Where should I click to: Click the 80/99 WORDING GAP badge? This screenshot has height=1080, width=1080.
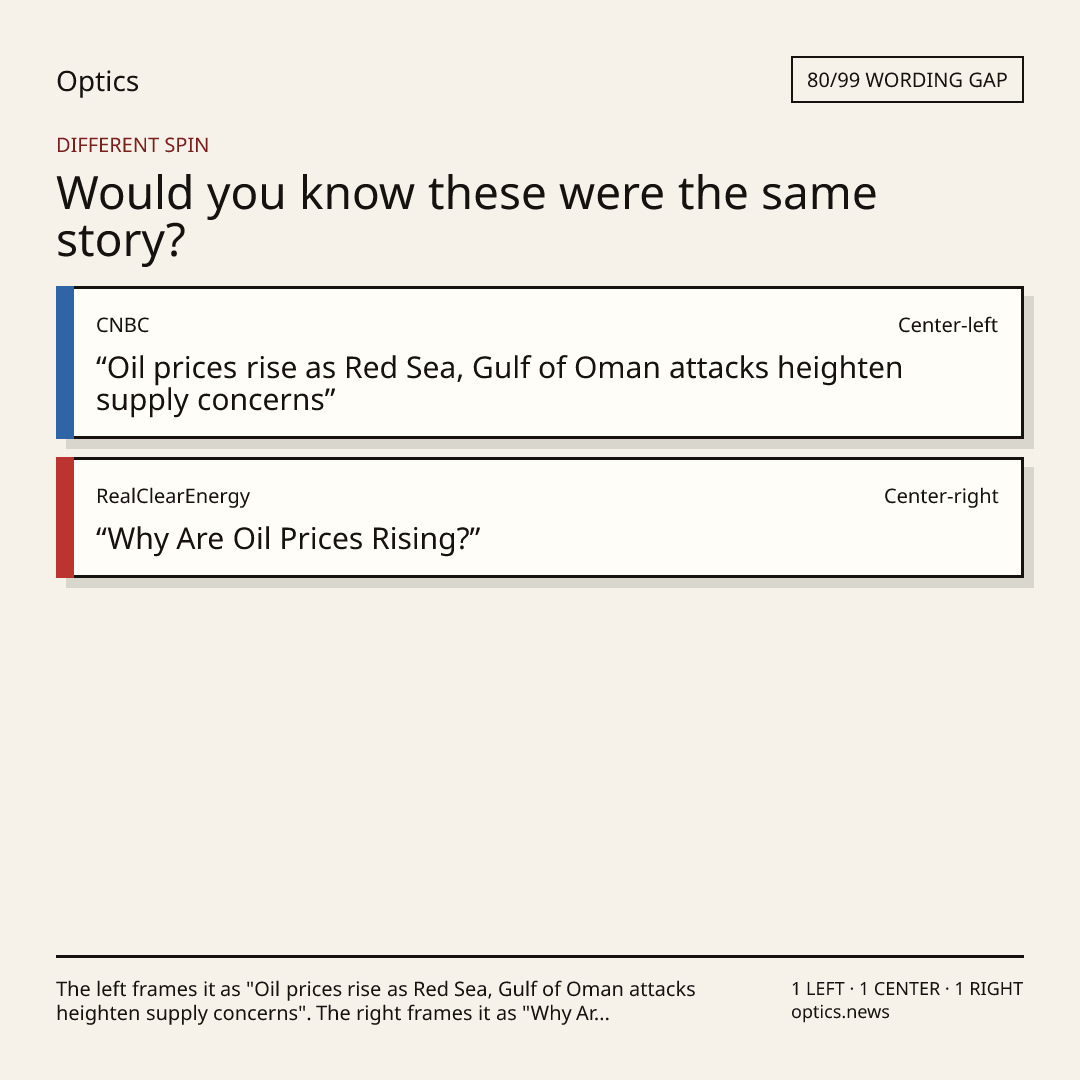[x=906, y=80]
